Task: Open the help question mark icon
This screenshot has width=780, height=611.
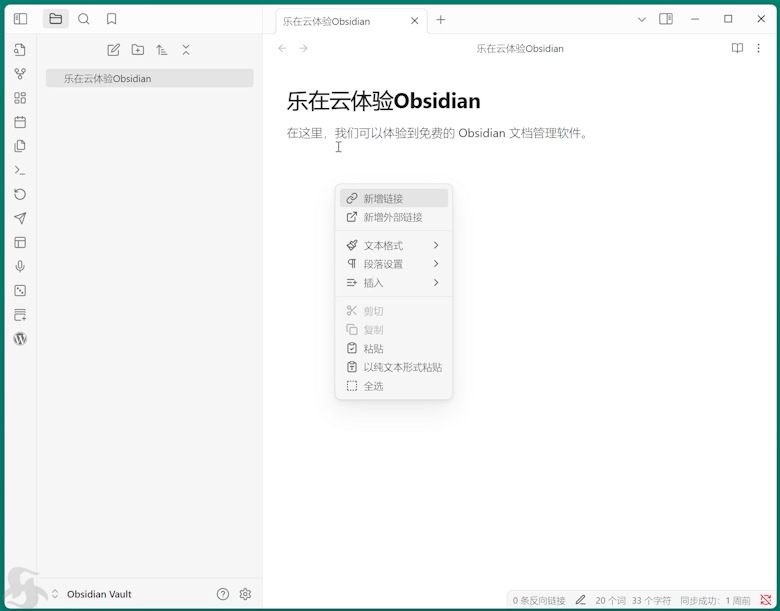Action: pyautogui.click(x=223, y=594)
